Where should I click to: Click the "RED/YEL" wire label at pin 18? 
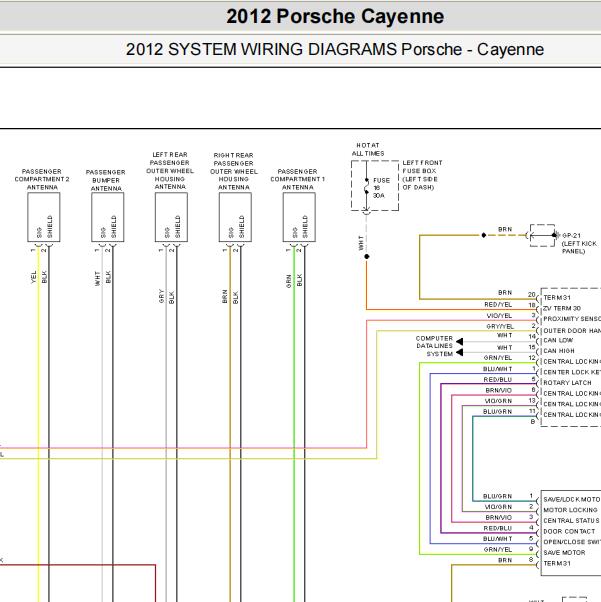click(x=498, y=304)
